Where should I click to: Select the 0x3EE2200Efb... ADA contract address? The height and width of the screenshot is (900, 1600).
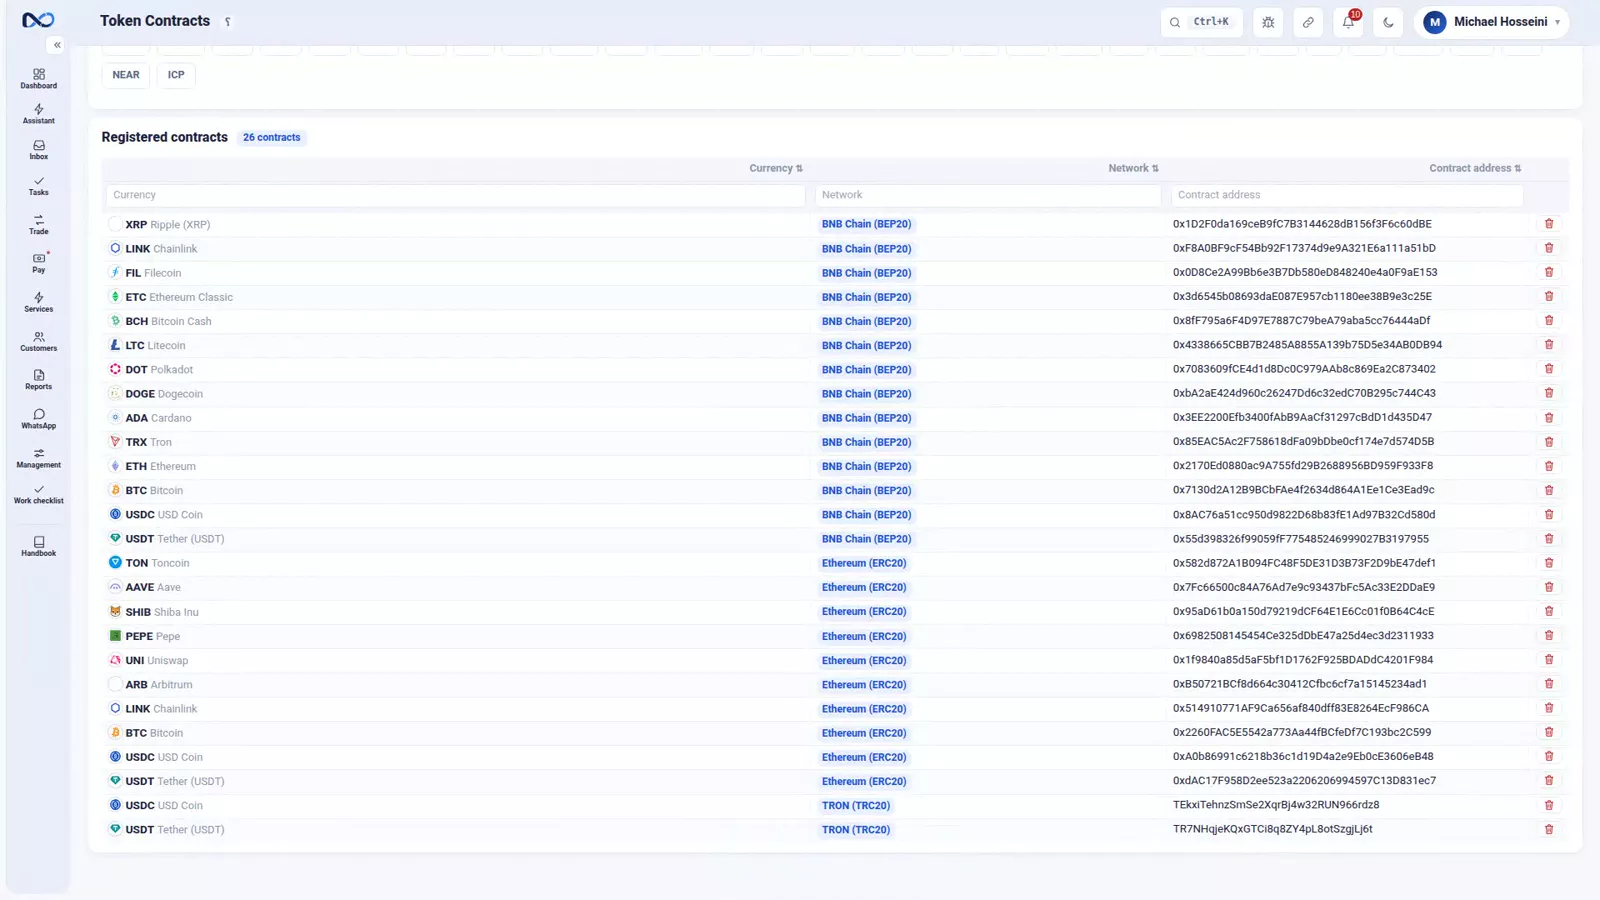tap(1302, 417)
